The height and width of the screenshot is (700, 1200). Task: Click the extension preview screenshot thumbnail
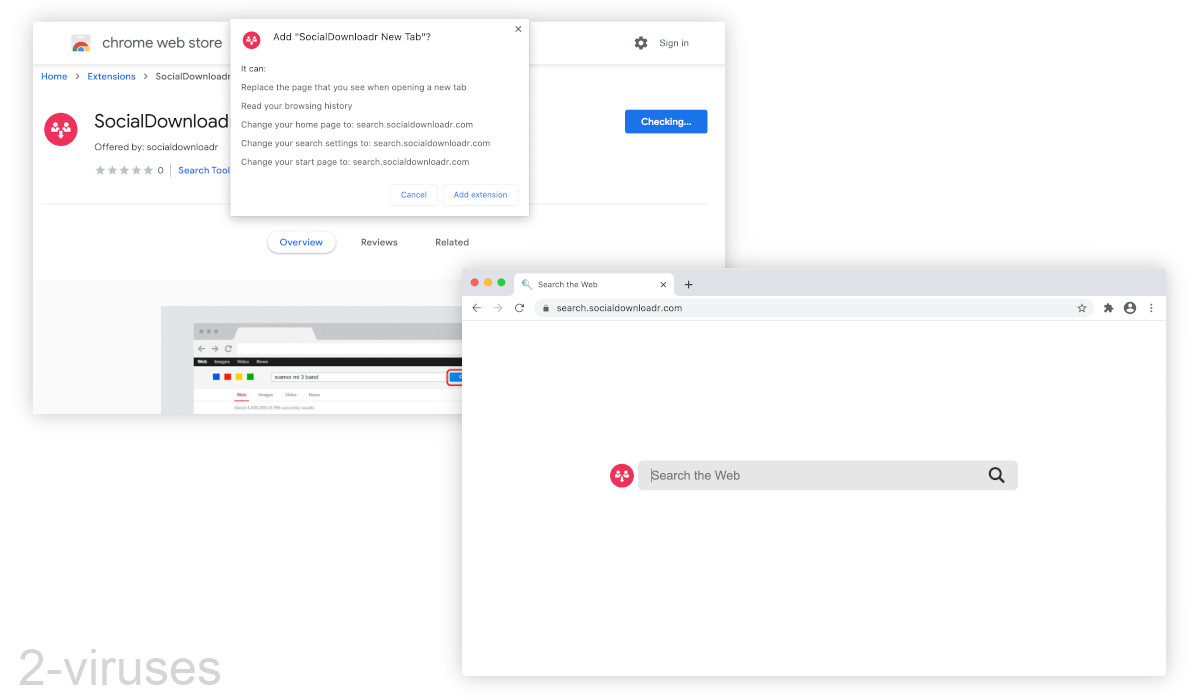pyautogui.click(x=312, y=360)
